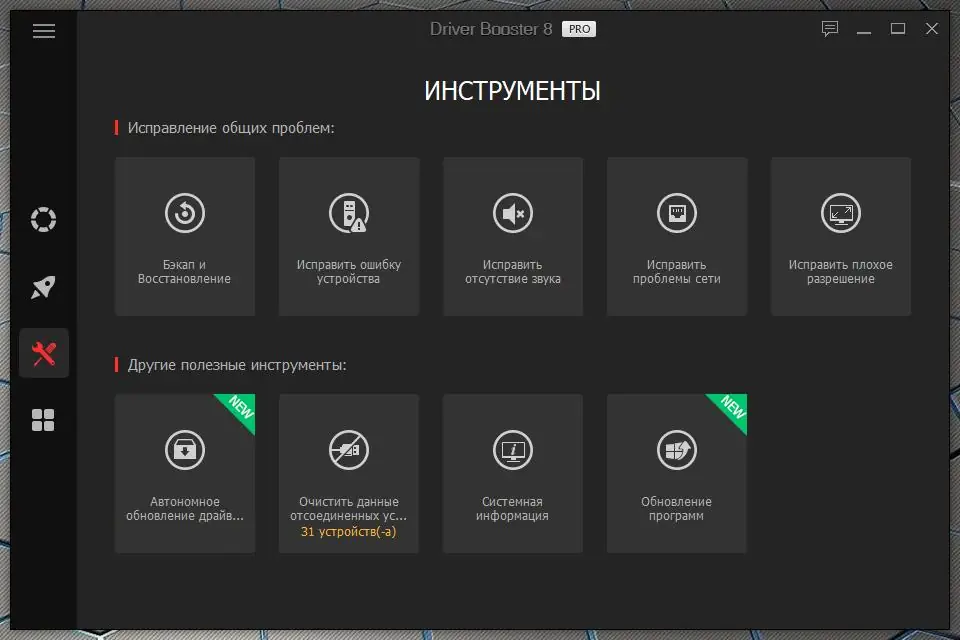Screen dimensions: 960x640
Task: Select the scan icon in the sidebar
Action: (43, 220)
